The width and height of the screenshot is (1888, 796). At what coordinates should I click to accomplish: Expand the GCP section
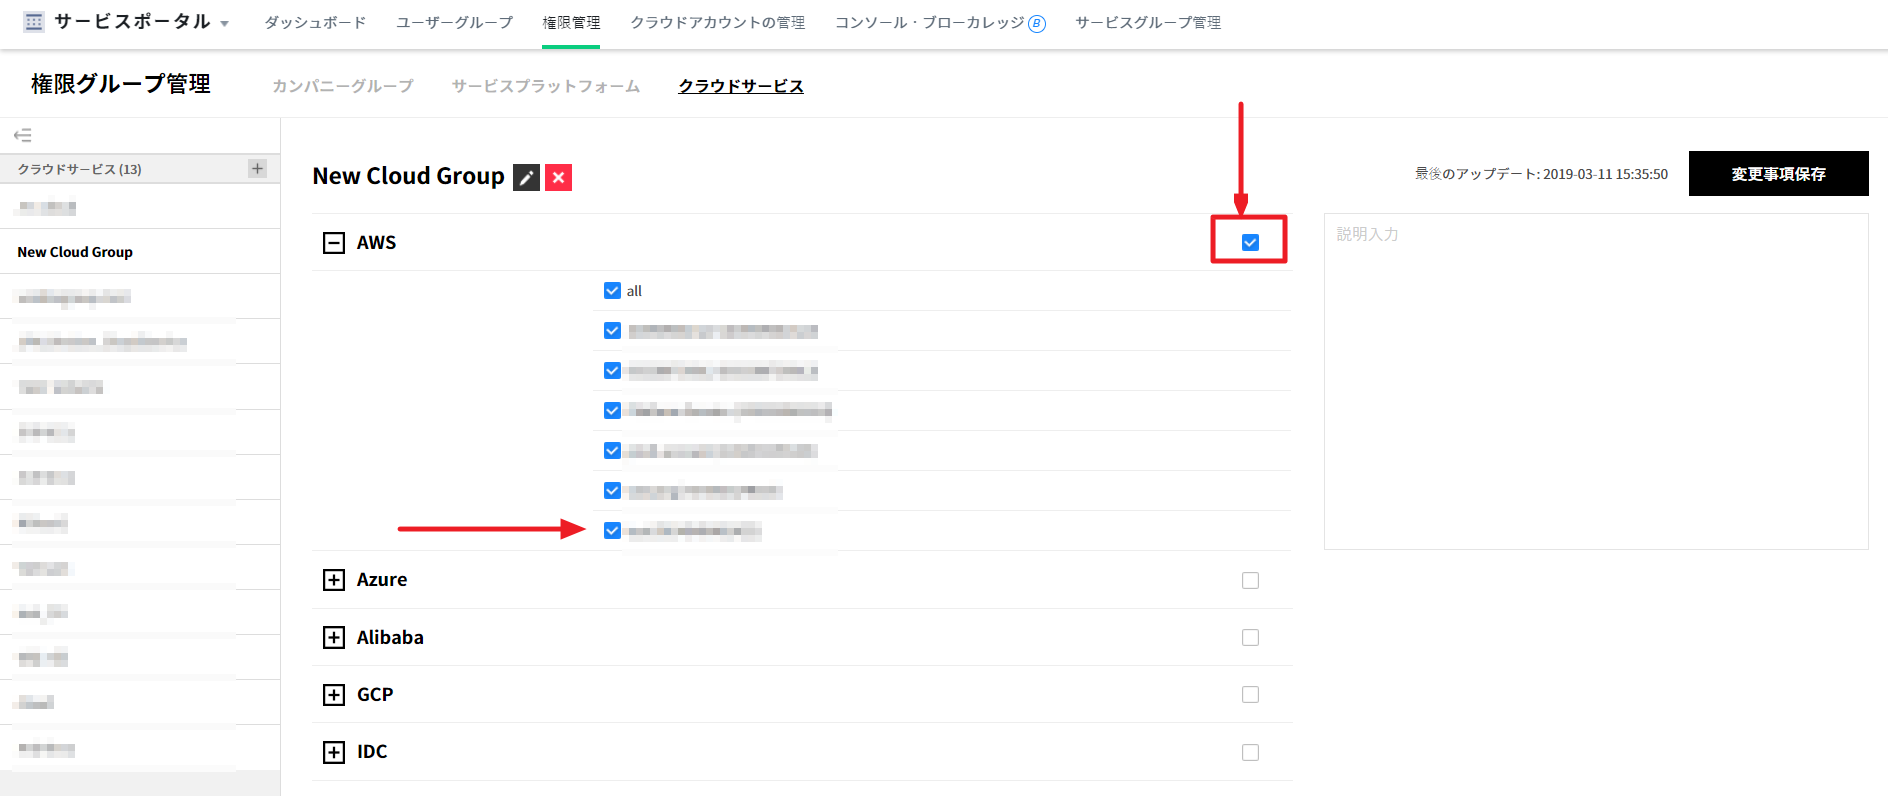[x=333, y=695]
